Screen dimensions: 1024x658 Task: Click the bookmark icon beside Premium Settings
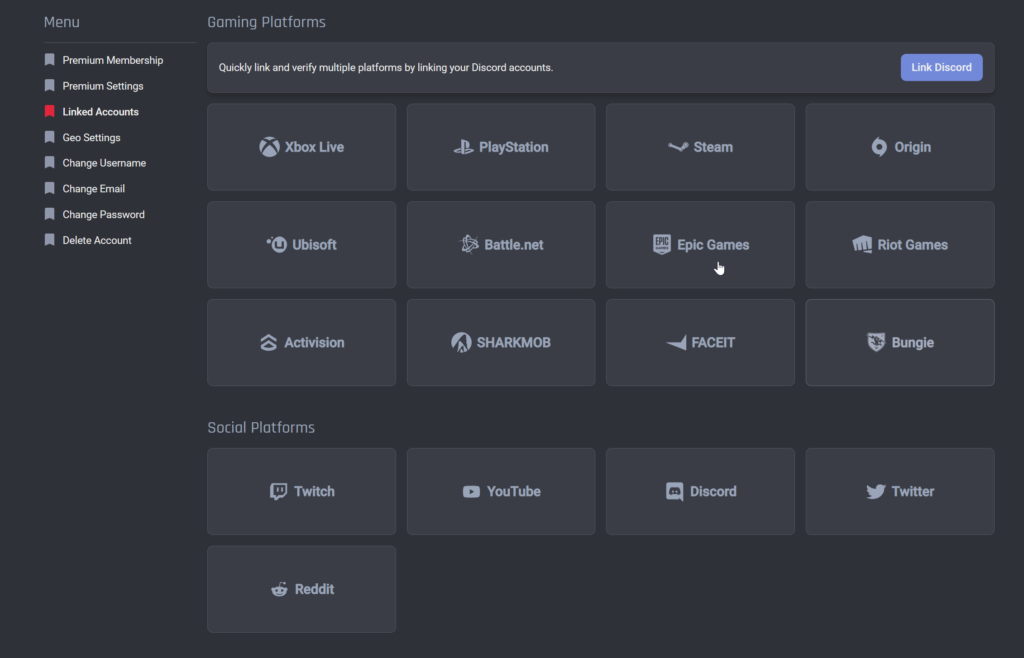pos(49,85)
